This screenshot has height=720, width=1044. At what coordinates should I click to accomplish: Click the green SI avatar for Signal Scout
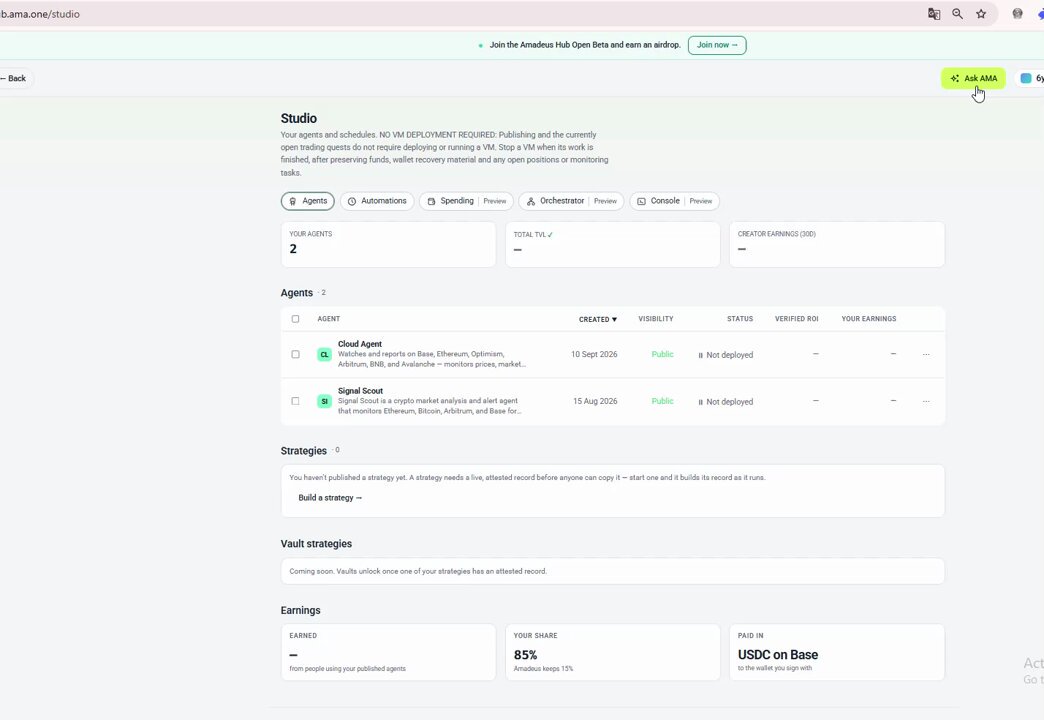pos(324,401)
